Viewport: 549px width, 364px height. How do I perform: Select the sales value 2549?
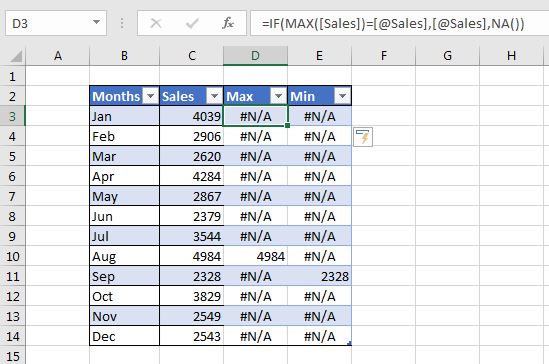[192, 316]
